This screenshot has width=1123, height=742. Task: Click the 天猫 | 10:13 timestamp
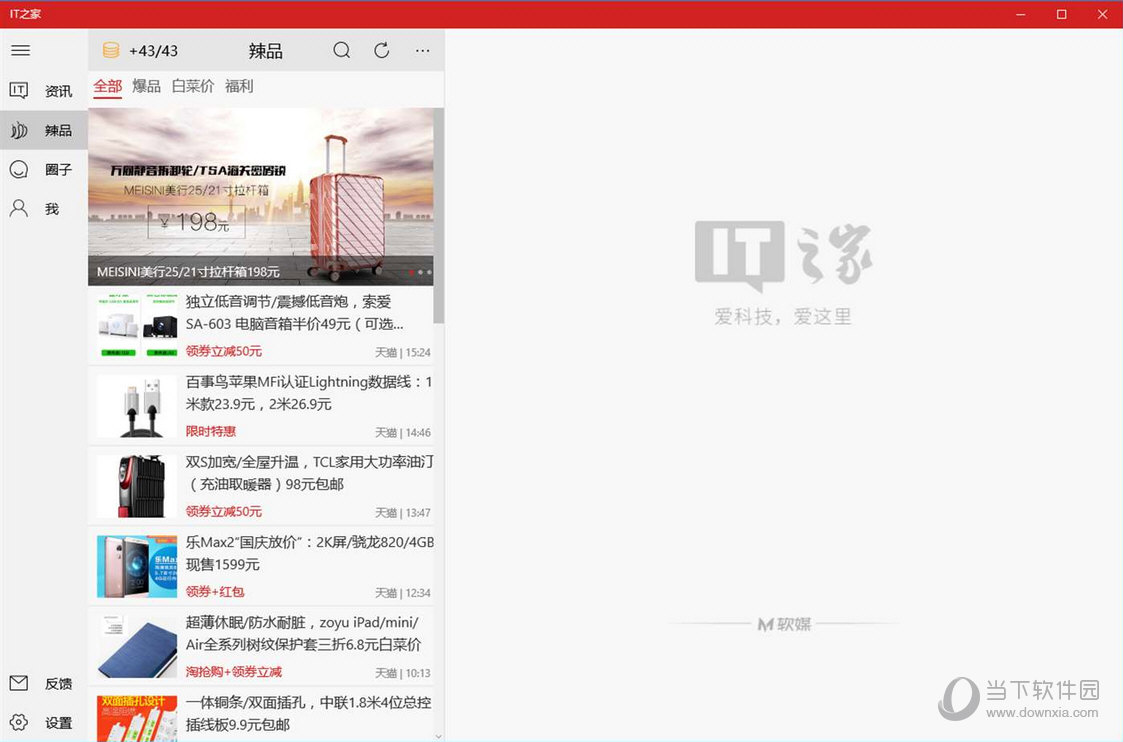click(x=403, y=673)
